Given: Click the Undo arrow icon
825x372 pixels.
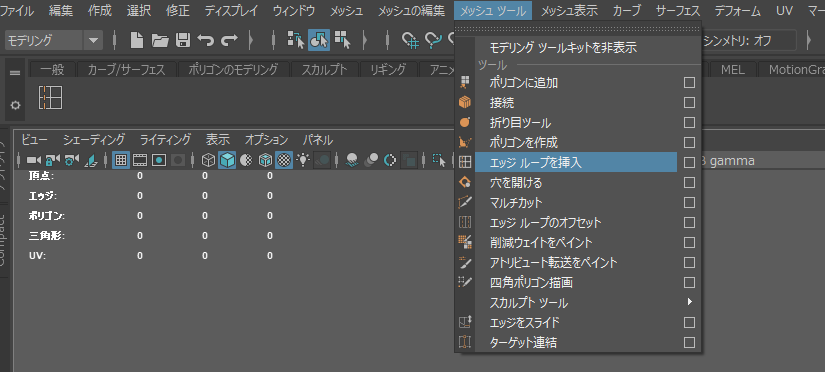Looking at the screenshot, I should pyautogui.click(x=205, y=40).
